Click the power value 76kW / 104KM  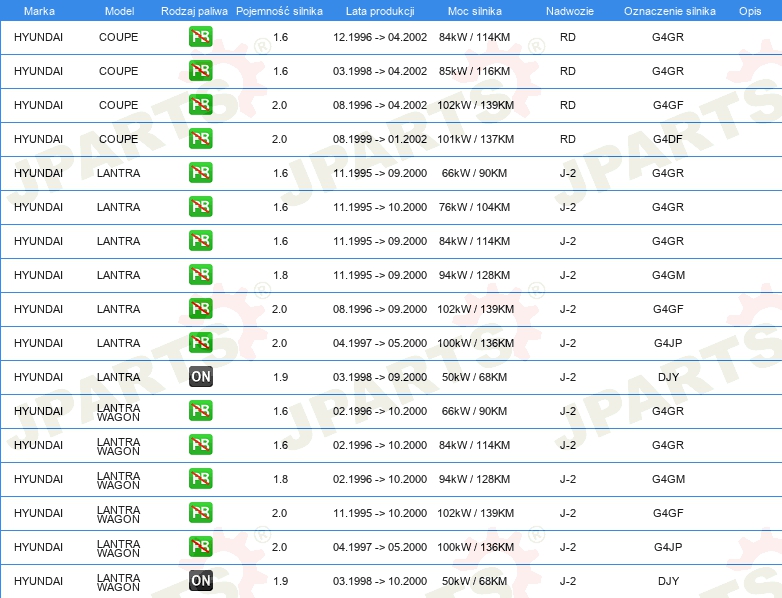pyautogui.click(x=474, y=206)
